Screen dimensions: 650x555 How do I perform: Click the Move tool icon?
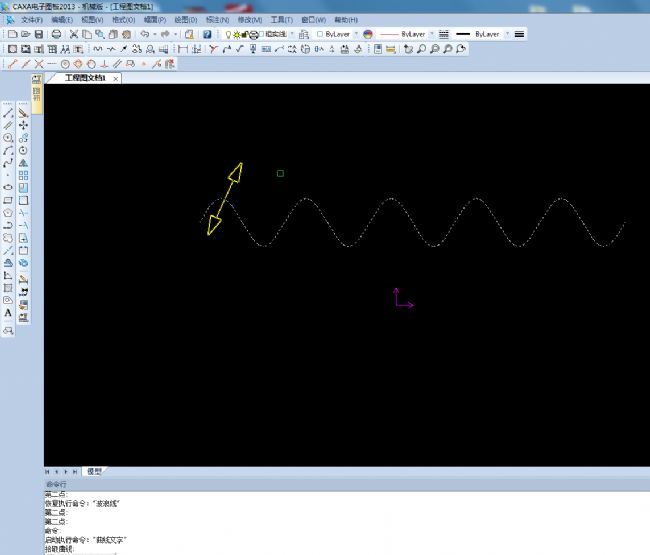[23, 125]
